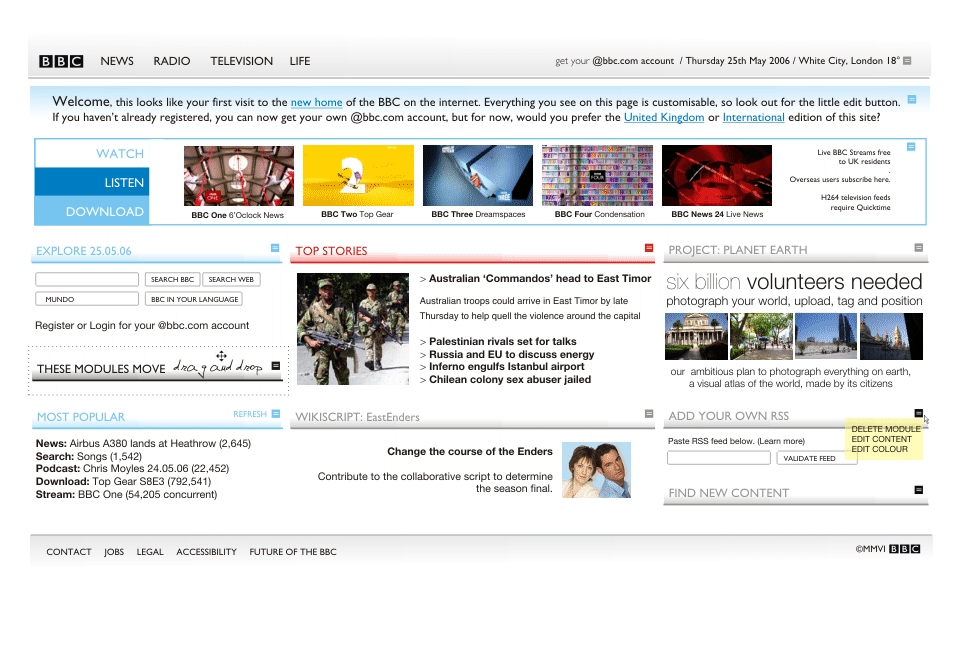Open edit icon on These Modules Move
960x672 pixels.
coord(276,365)
